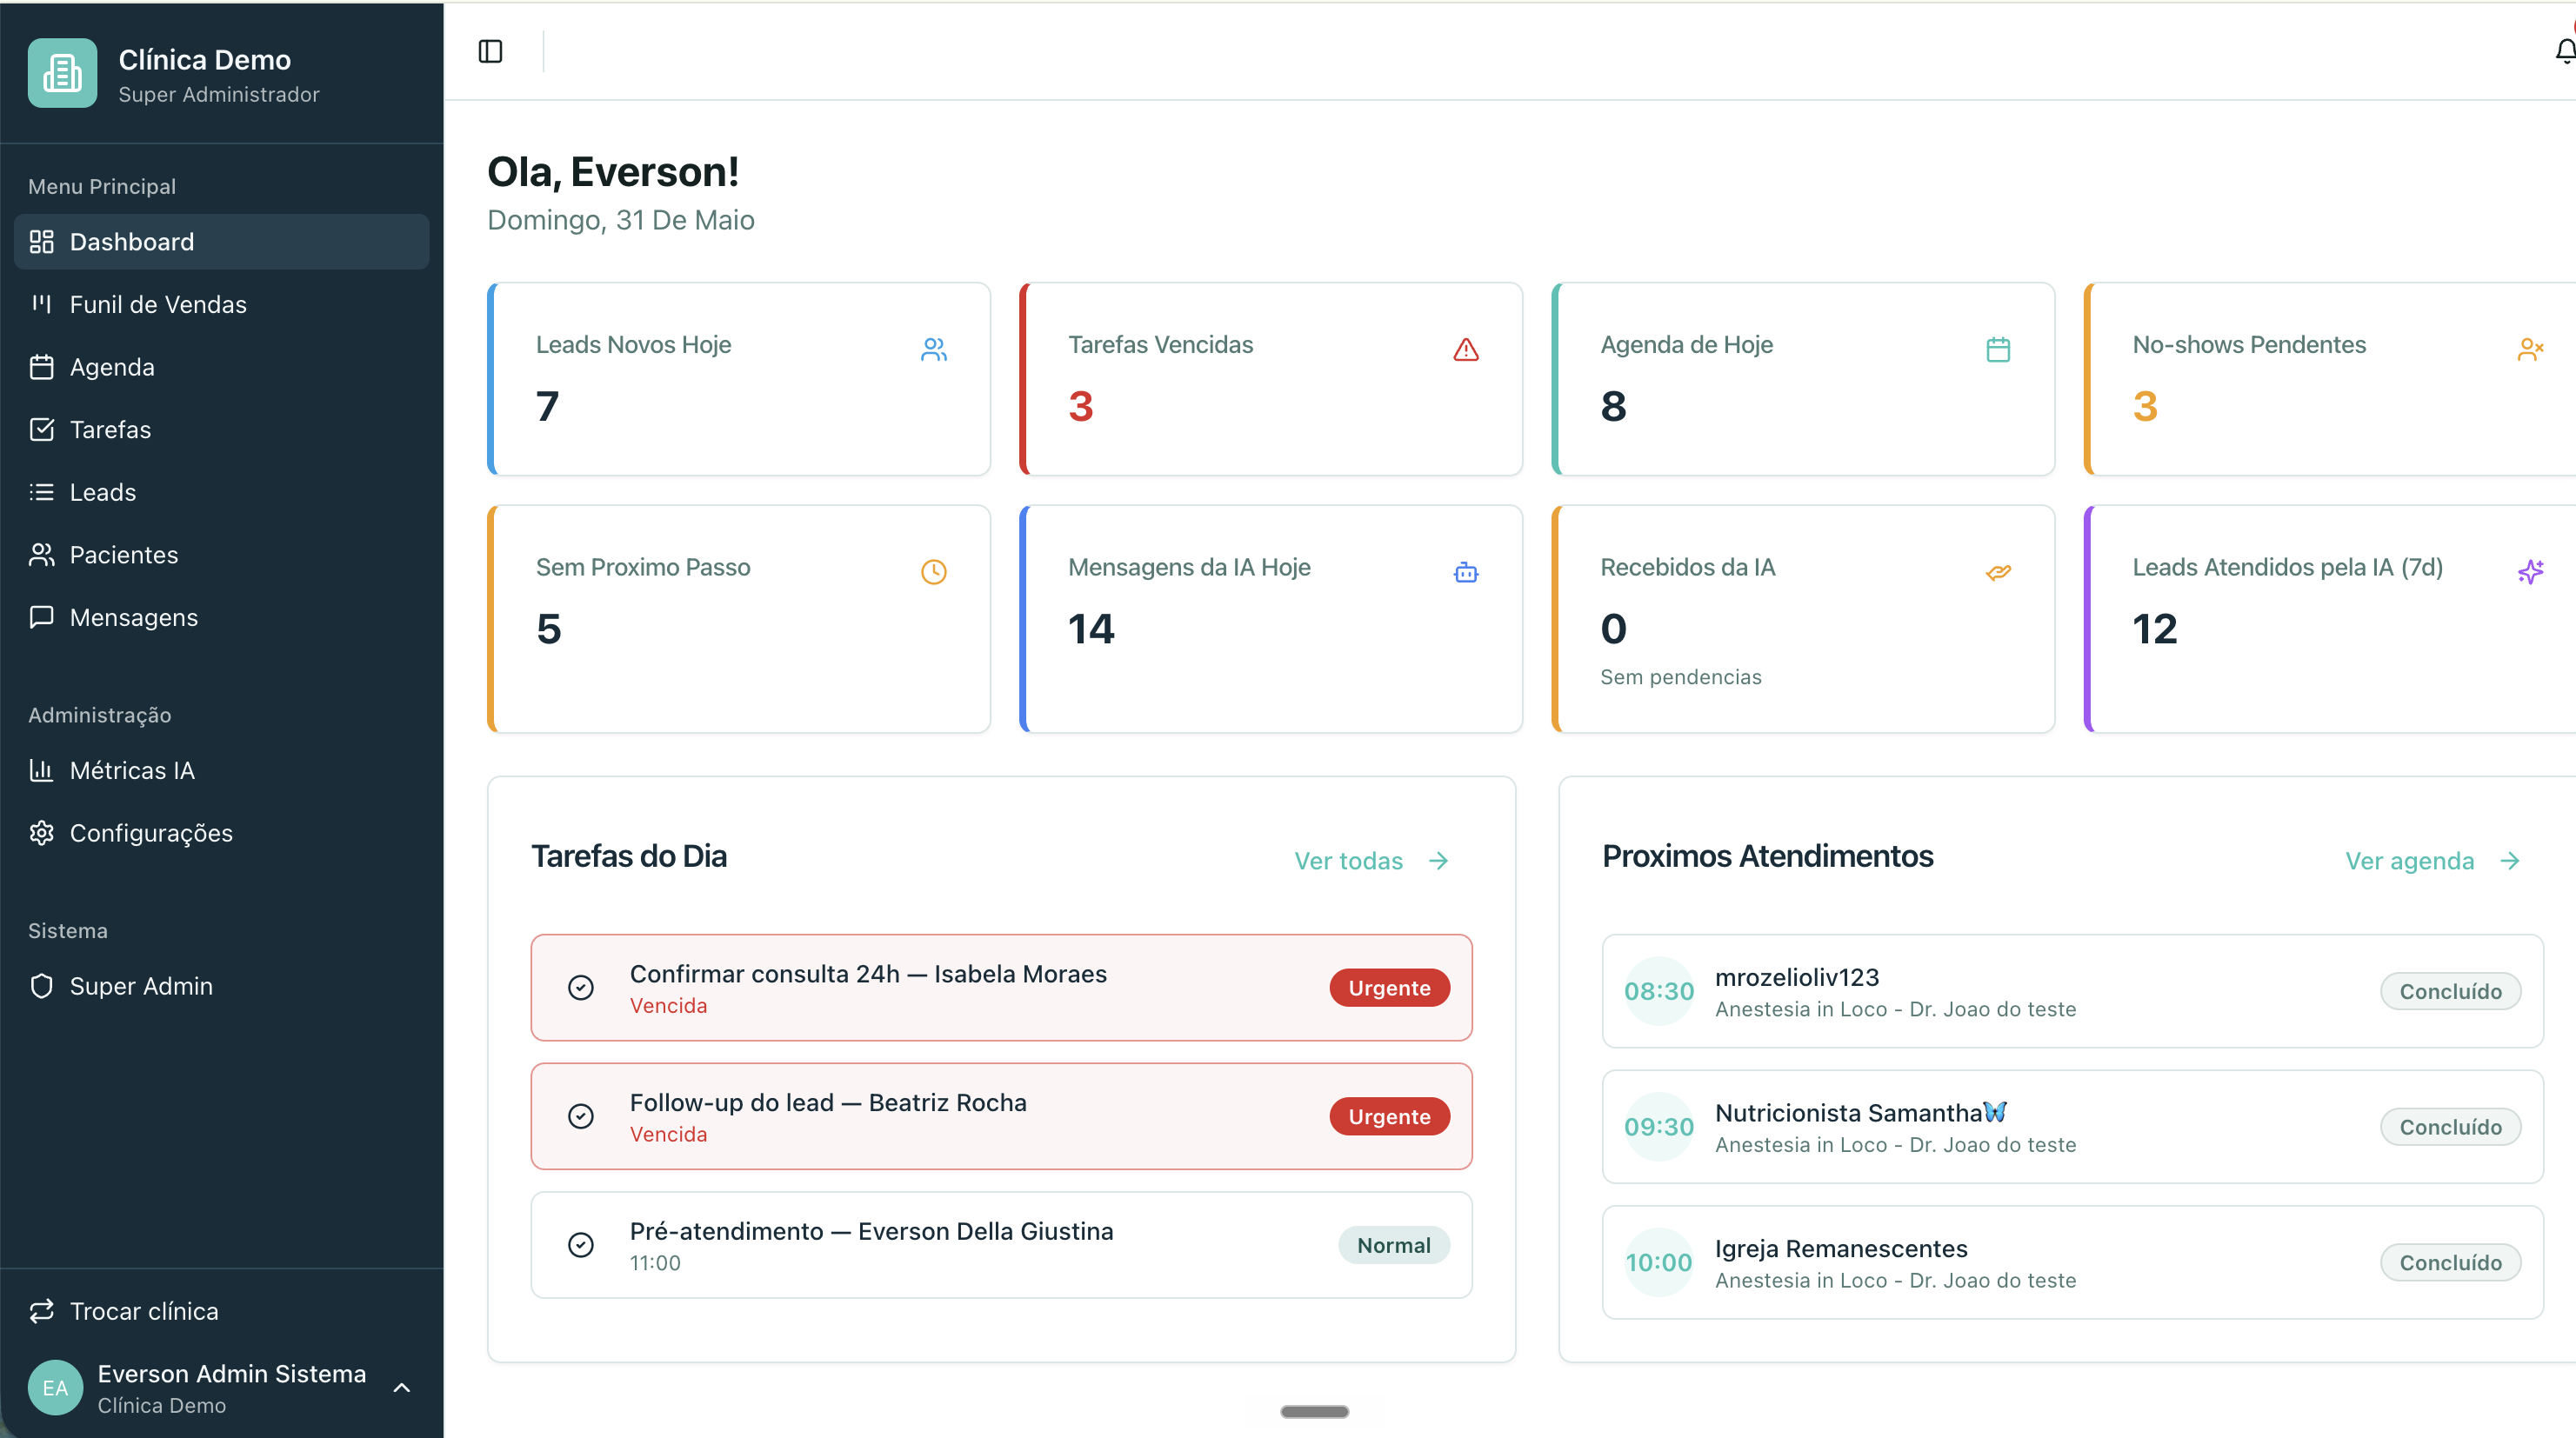The height and width of the screenshot is (1438, 2576).
Task: Click Concluído badge for Igreja Remanescentes appointment
Action: (x=2450, y=1263)
